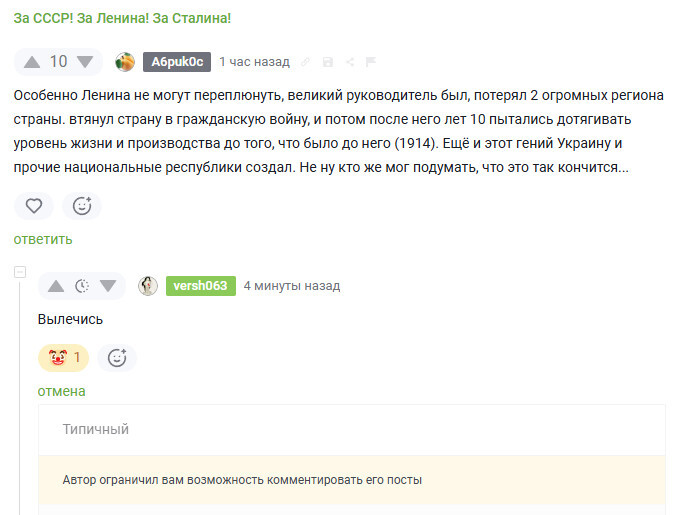The image size is (684, 515).
Task: Downvote the comment by A6puk0c
Action: pyautogui.click(x=85, y=62)
